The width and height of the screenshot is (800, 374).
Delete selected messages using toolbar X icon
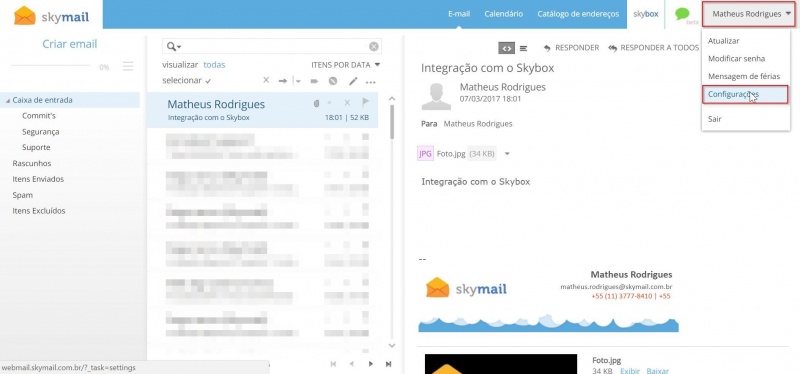(266, 81)
